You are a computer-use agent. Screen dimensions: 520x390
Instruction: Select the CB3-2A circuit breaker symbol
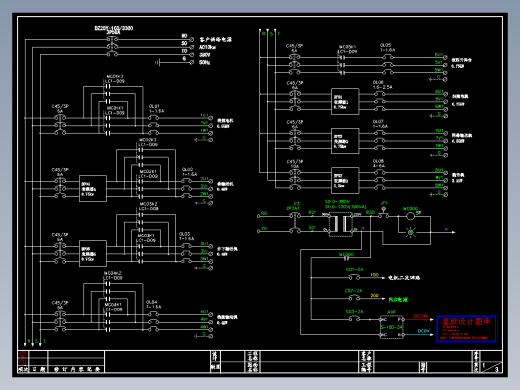[354, 319]
